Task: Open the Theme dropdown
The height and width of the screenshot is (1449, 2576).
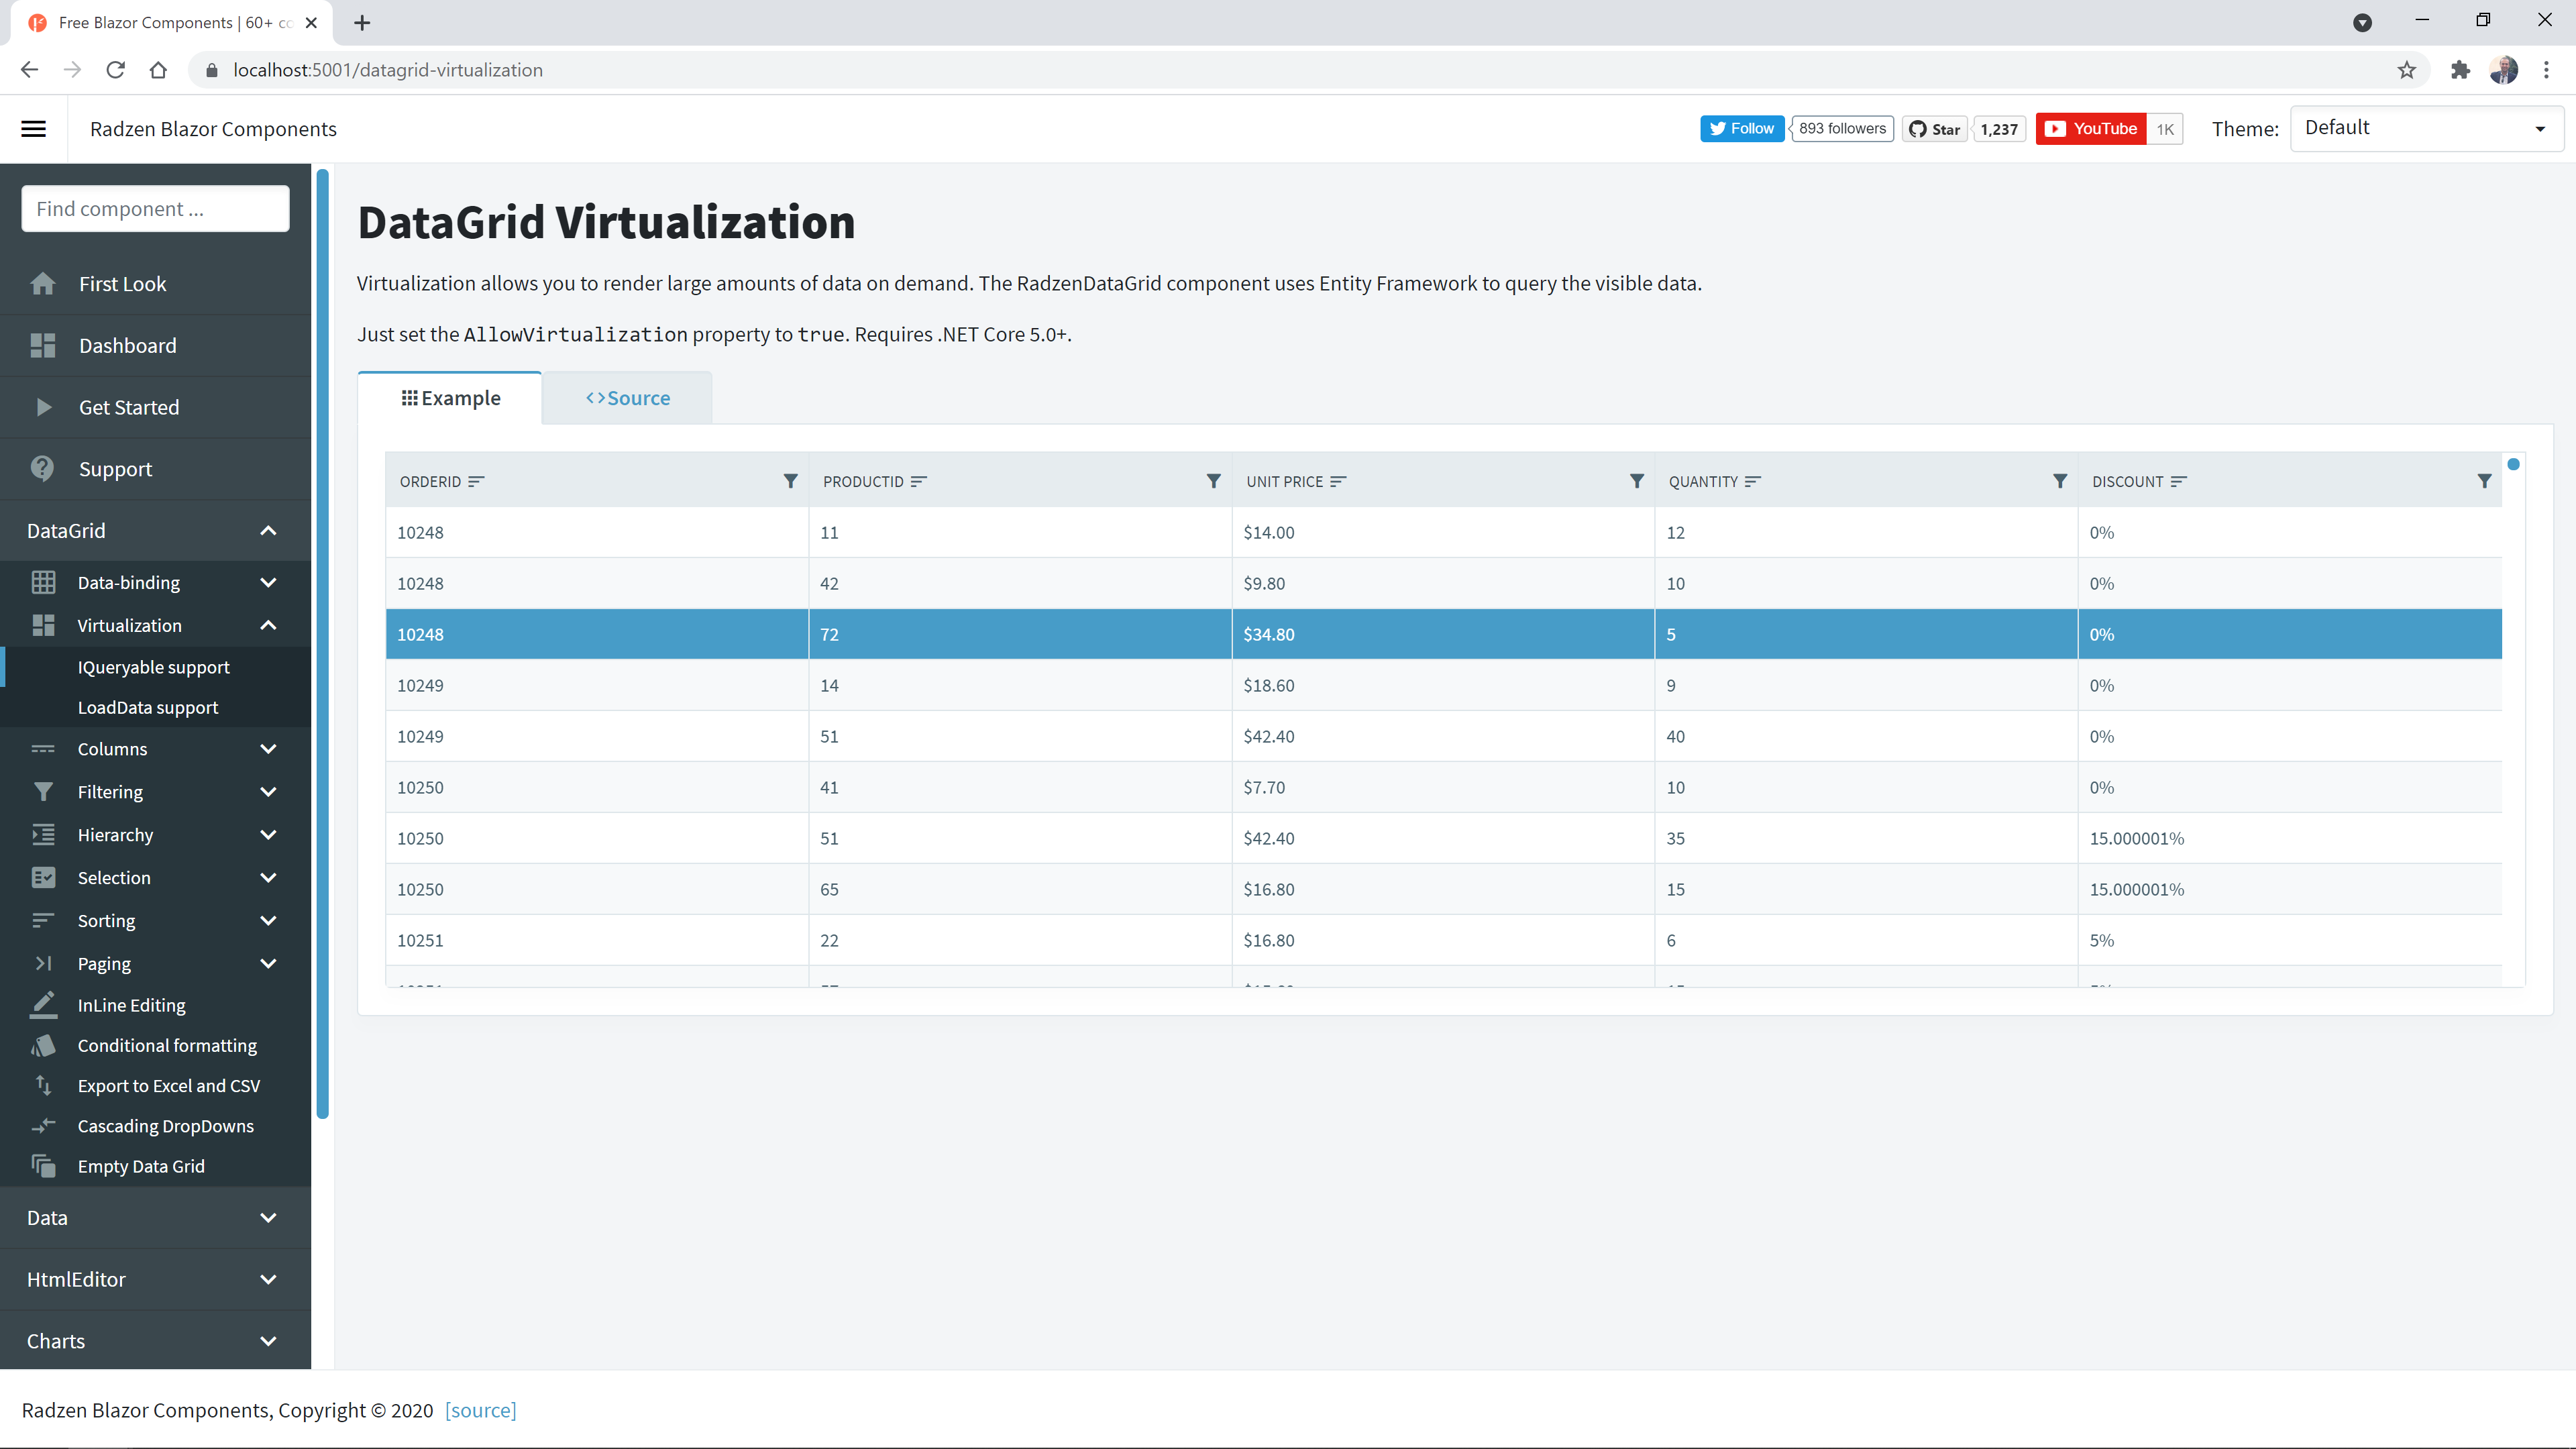Action: point(2425,128)
